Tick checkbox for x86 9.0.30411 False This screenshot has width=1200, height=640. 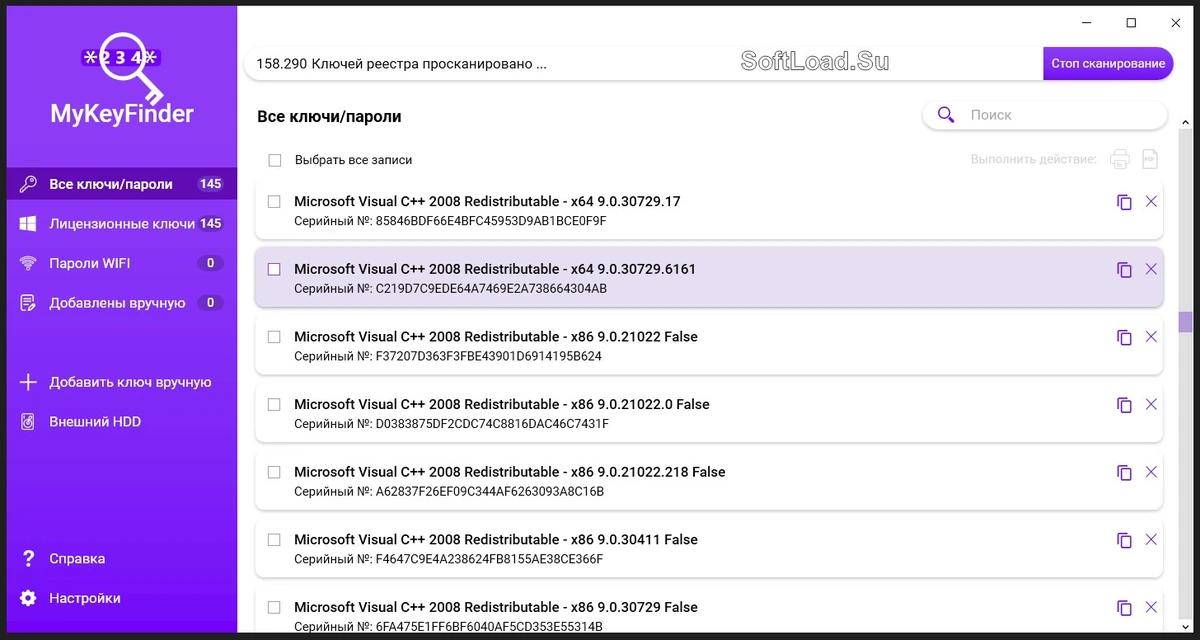(x=274, y=540)
